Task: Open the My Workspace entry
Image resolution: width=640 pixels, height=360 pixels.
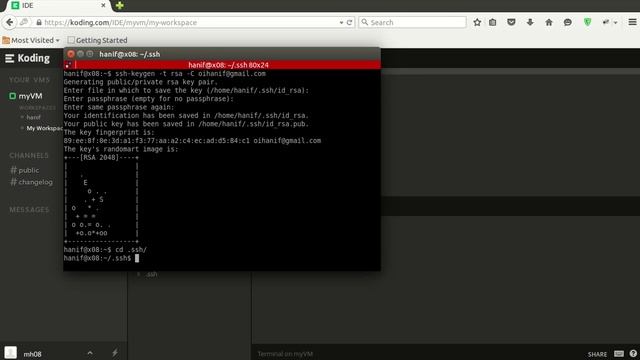Action: [44, 128]
